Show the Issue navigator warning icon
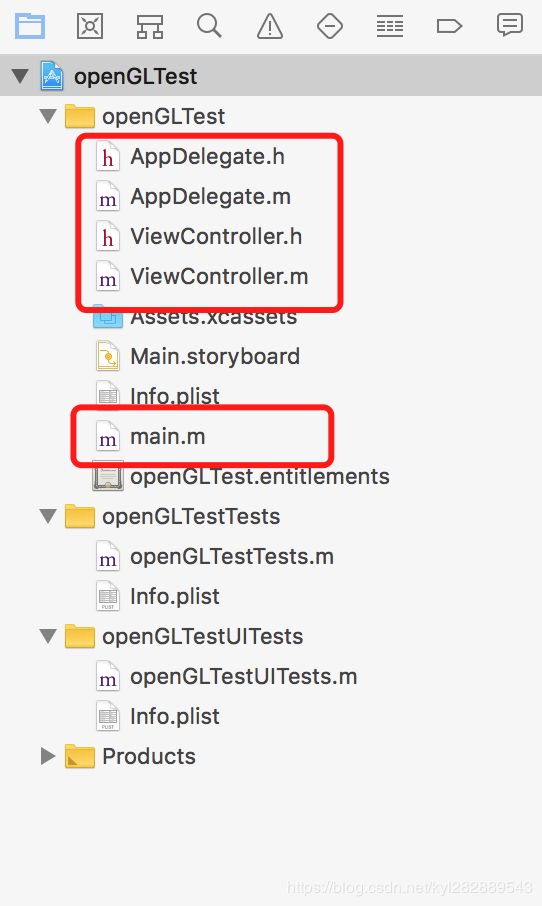The height and width of the screenshot is (906, 542). (x=270, y=27)
